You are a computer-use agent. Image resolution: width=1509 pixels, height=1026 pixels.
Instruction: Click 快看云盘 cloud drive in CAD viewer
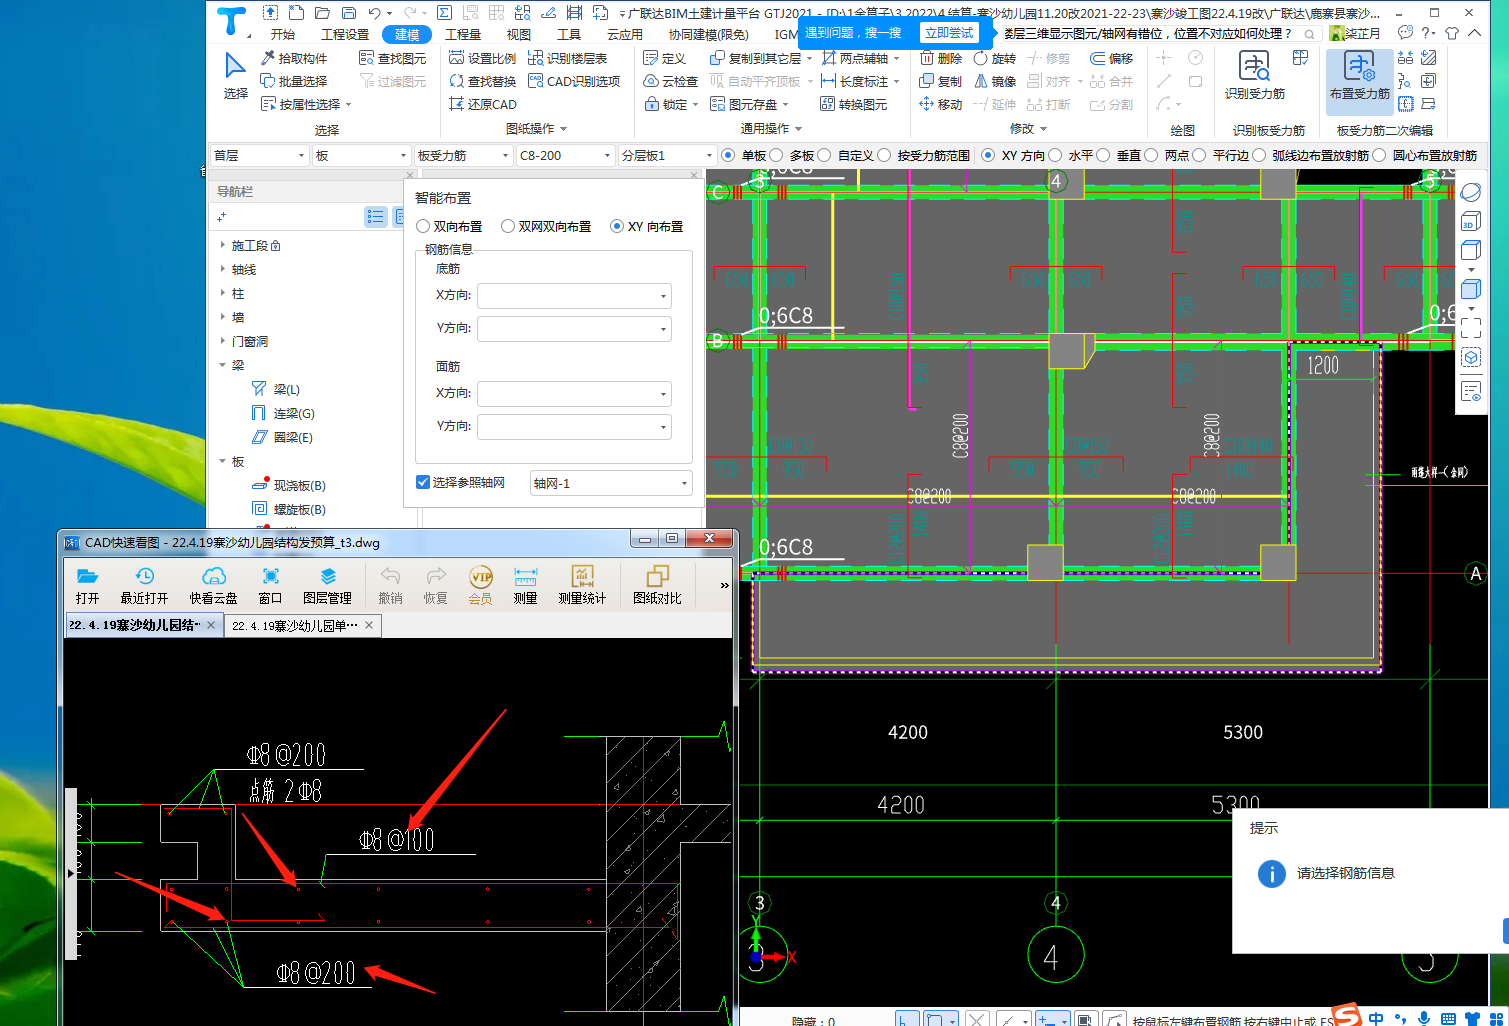click(x=214, y=585)
